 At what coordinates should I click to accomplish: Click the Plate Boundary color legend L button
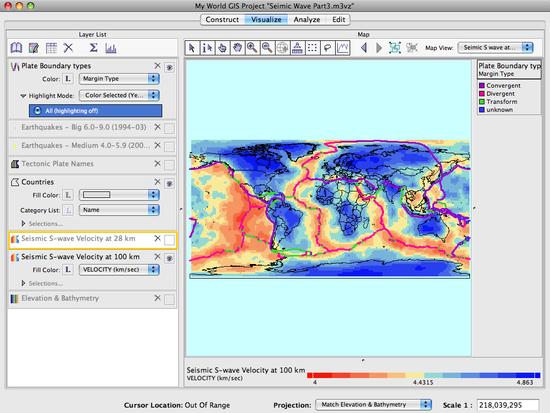68,79
